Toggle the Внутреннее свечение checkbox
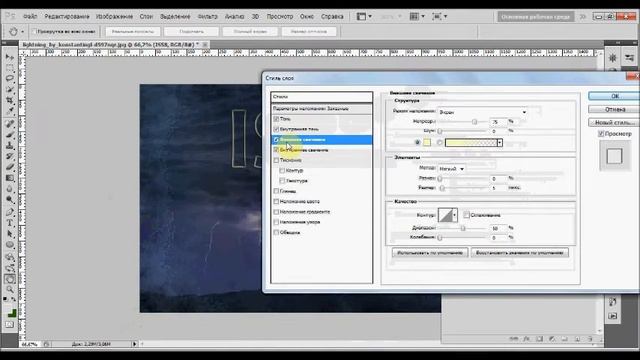The image size is (640, 360). point(276,150)
